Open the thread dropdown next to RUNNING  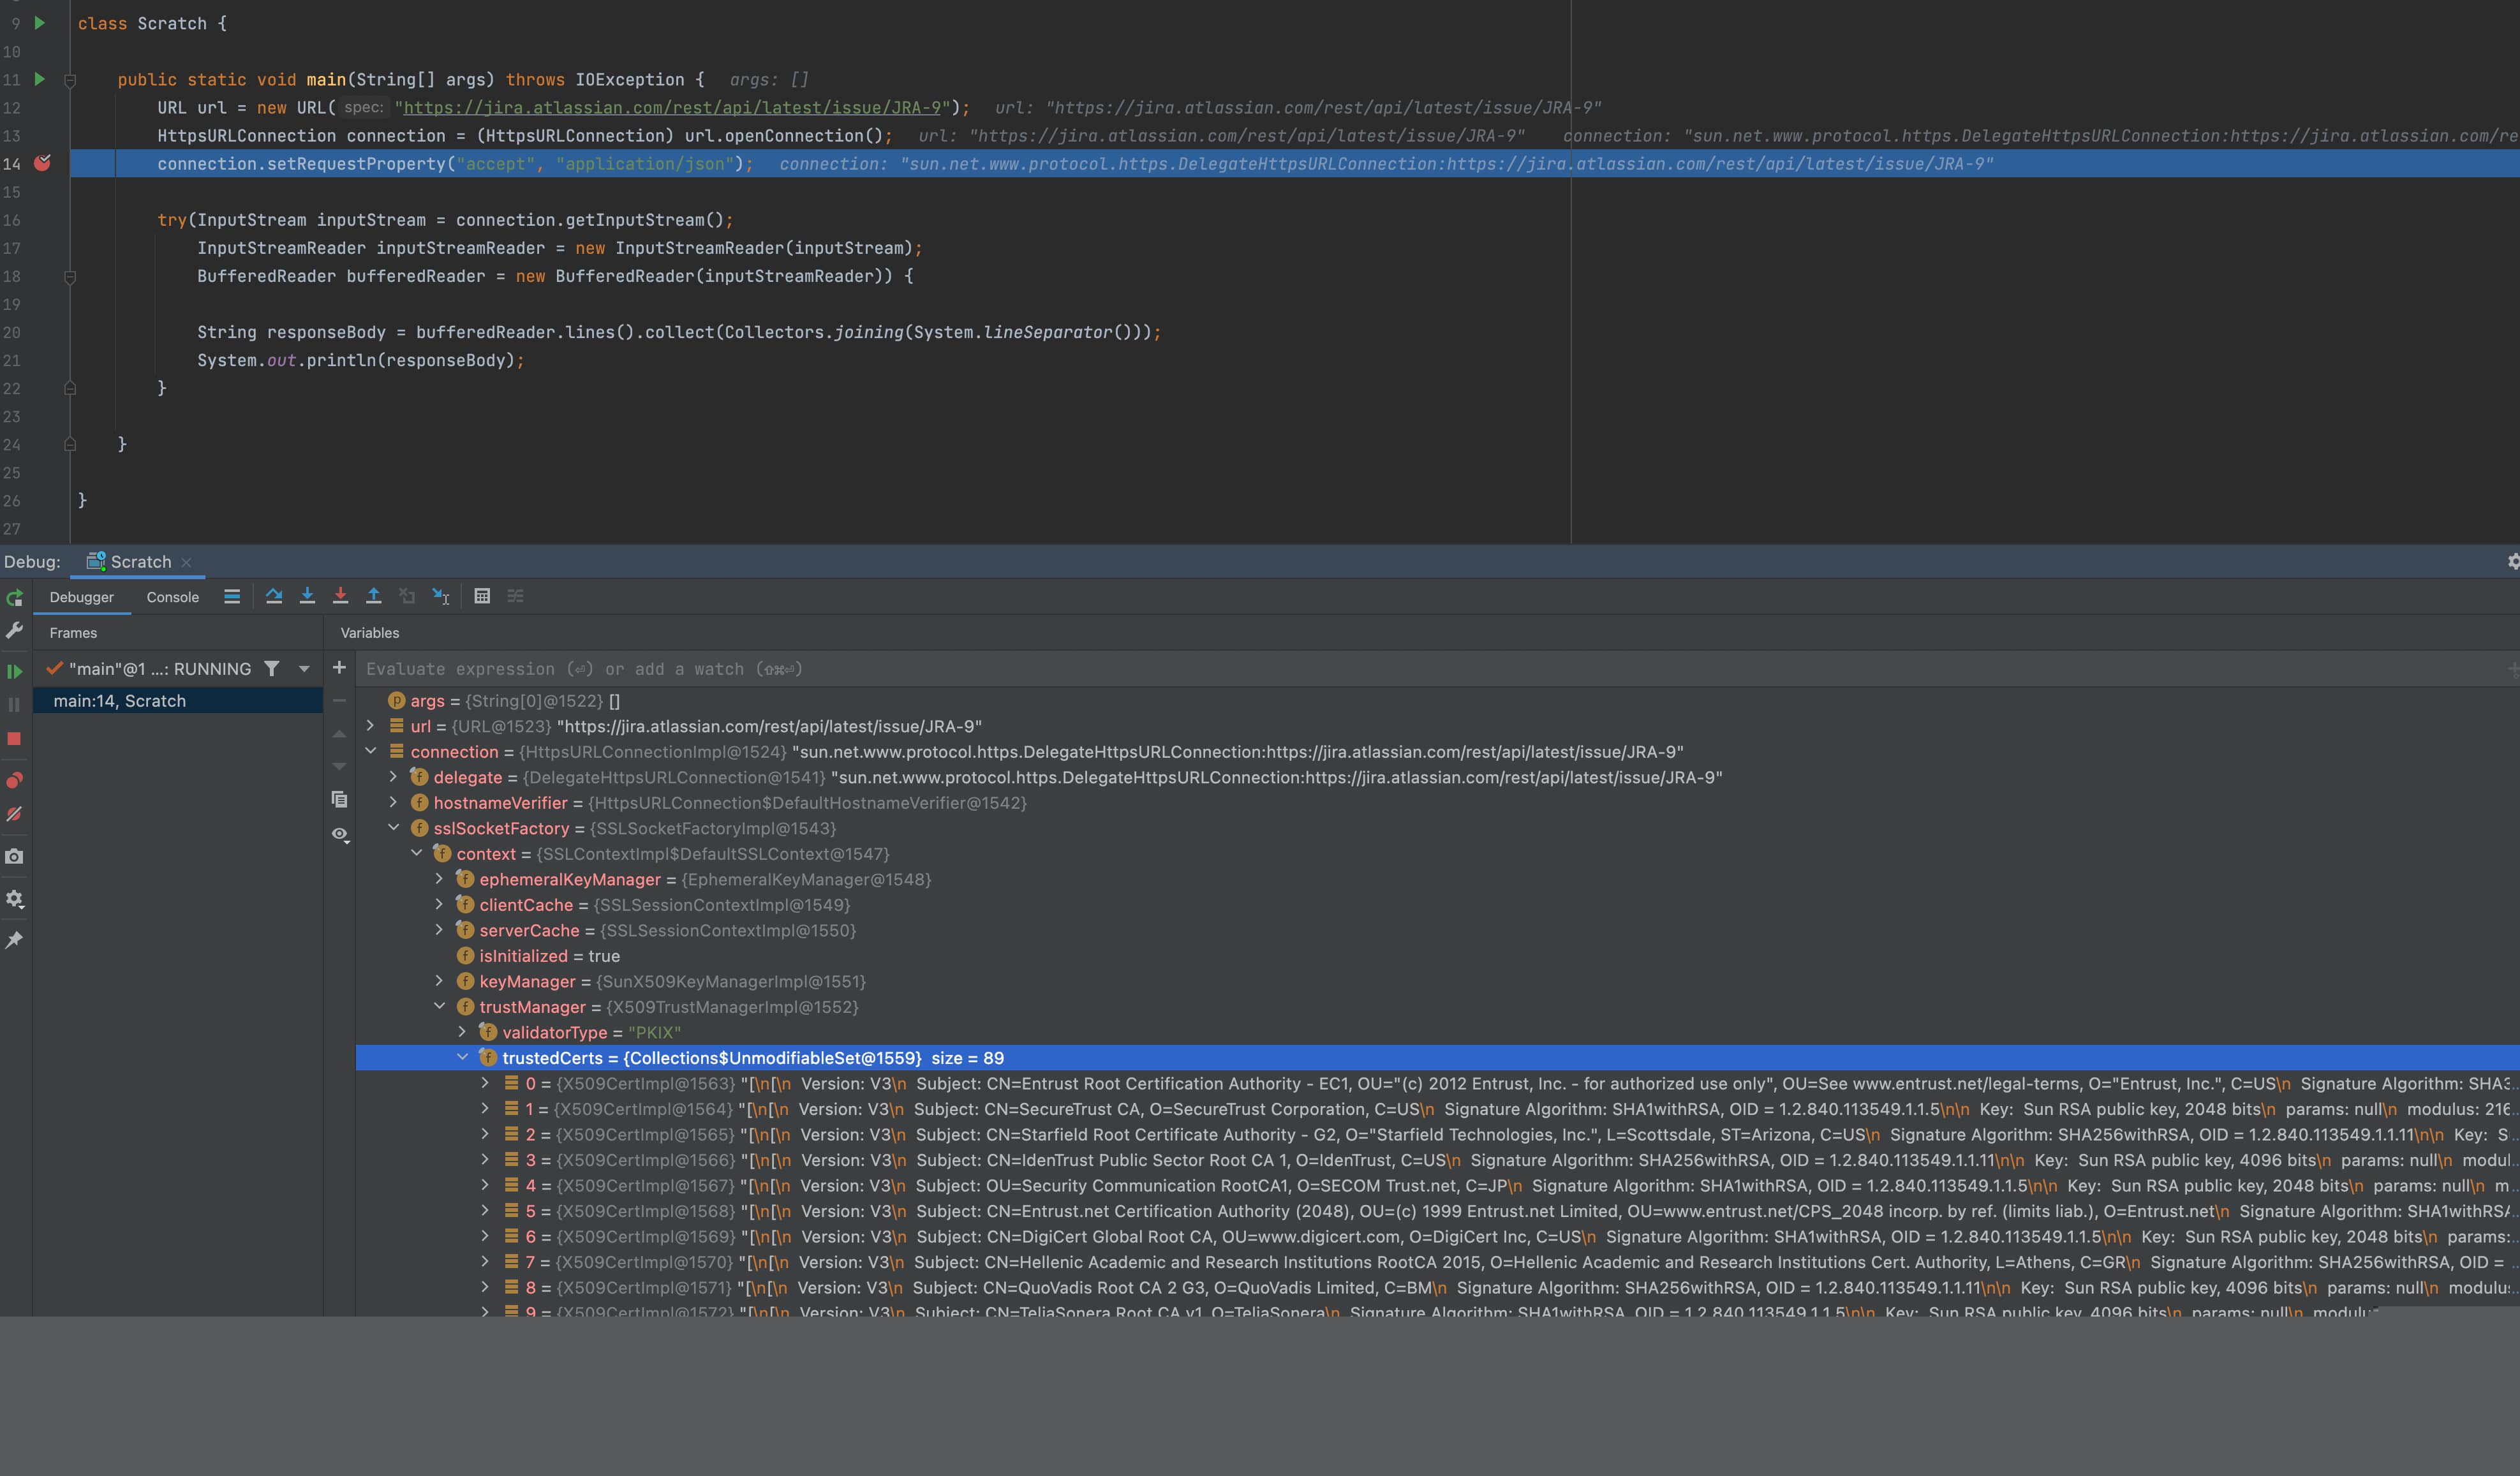(x=304, y=669)
